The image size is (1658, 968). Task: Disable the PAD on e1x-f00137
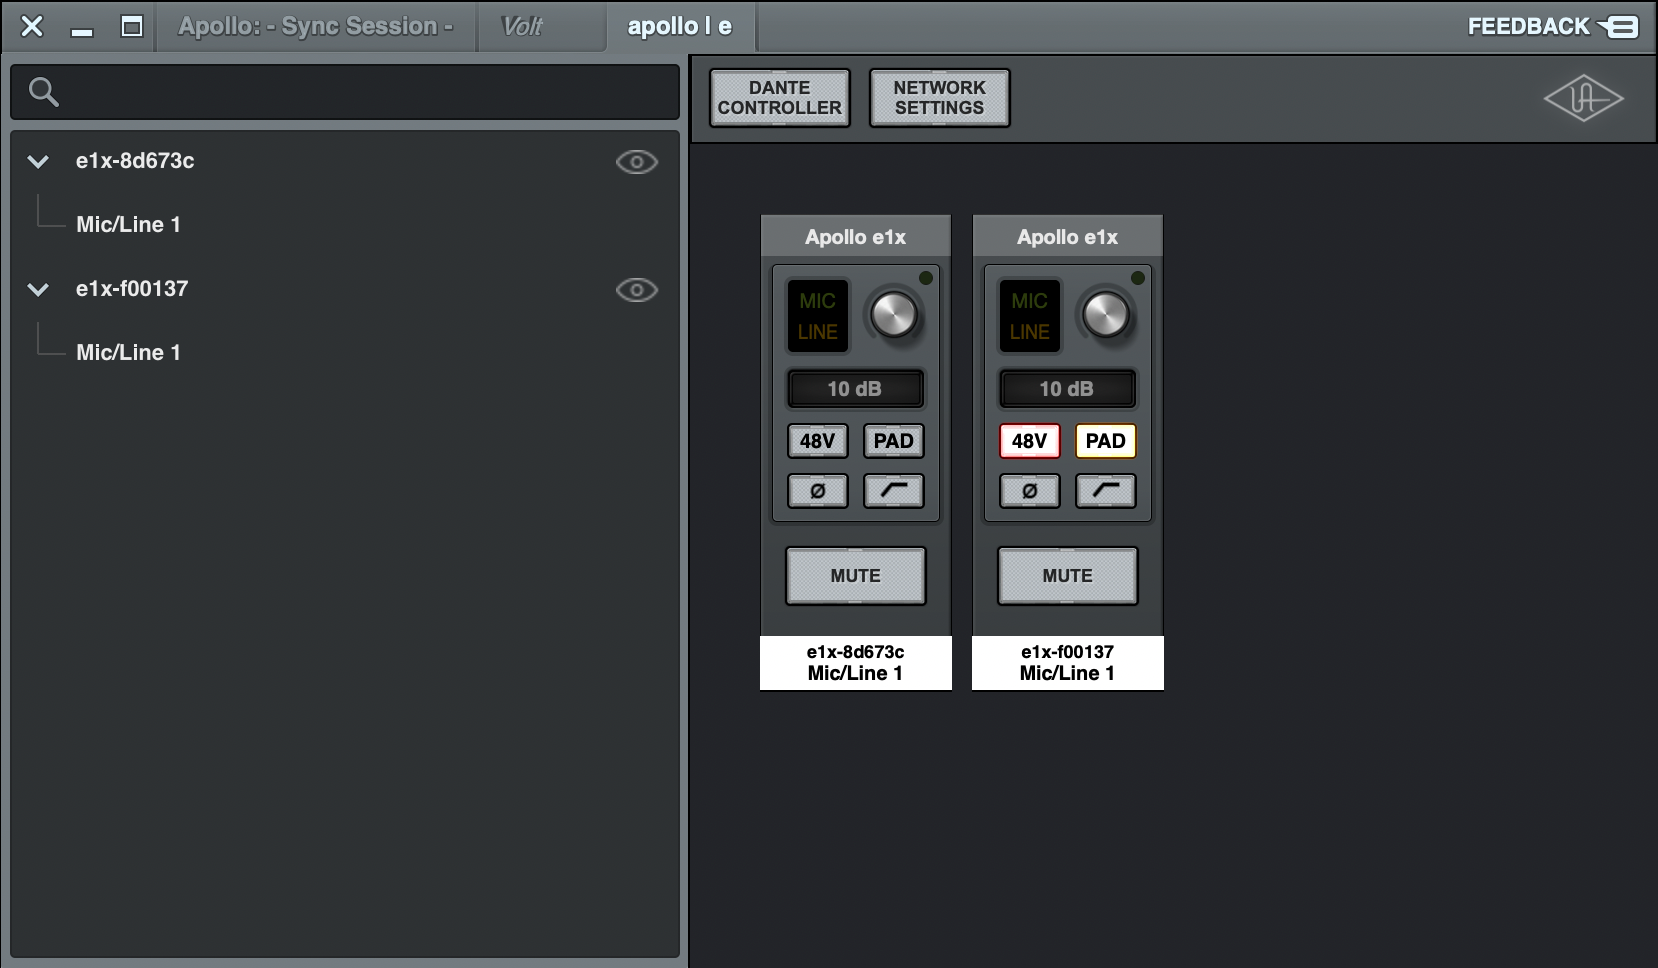click(1105, 441)
